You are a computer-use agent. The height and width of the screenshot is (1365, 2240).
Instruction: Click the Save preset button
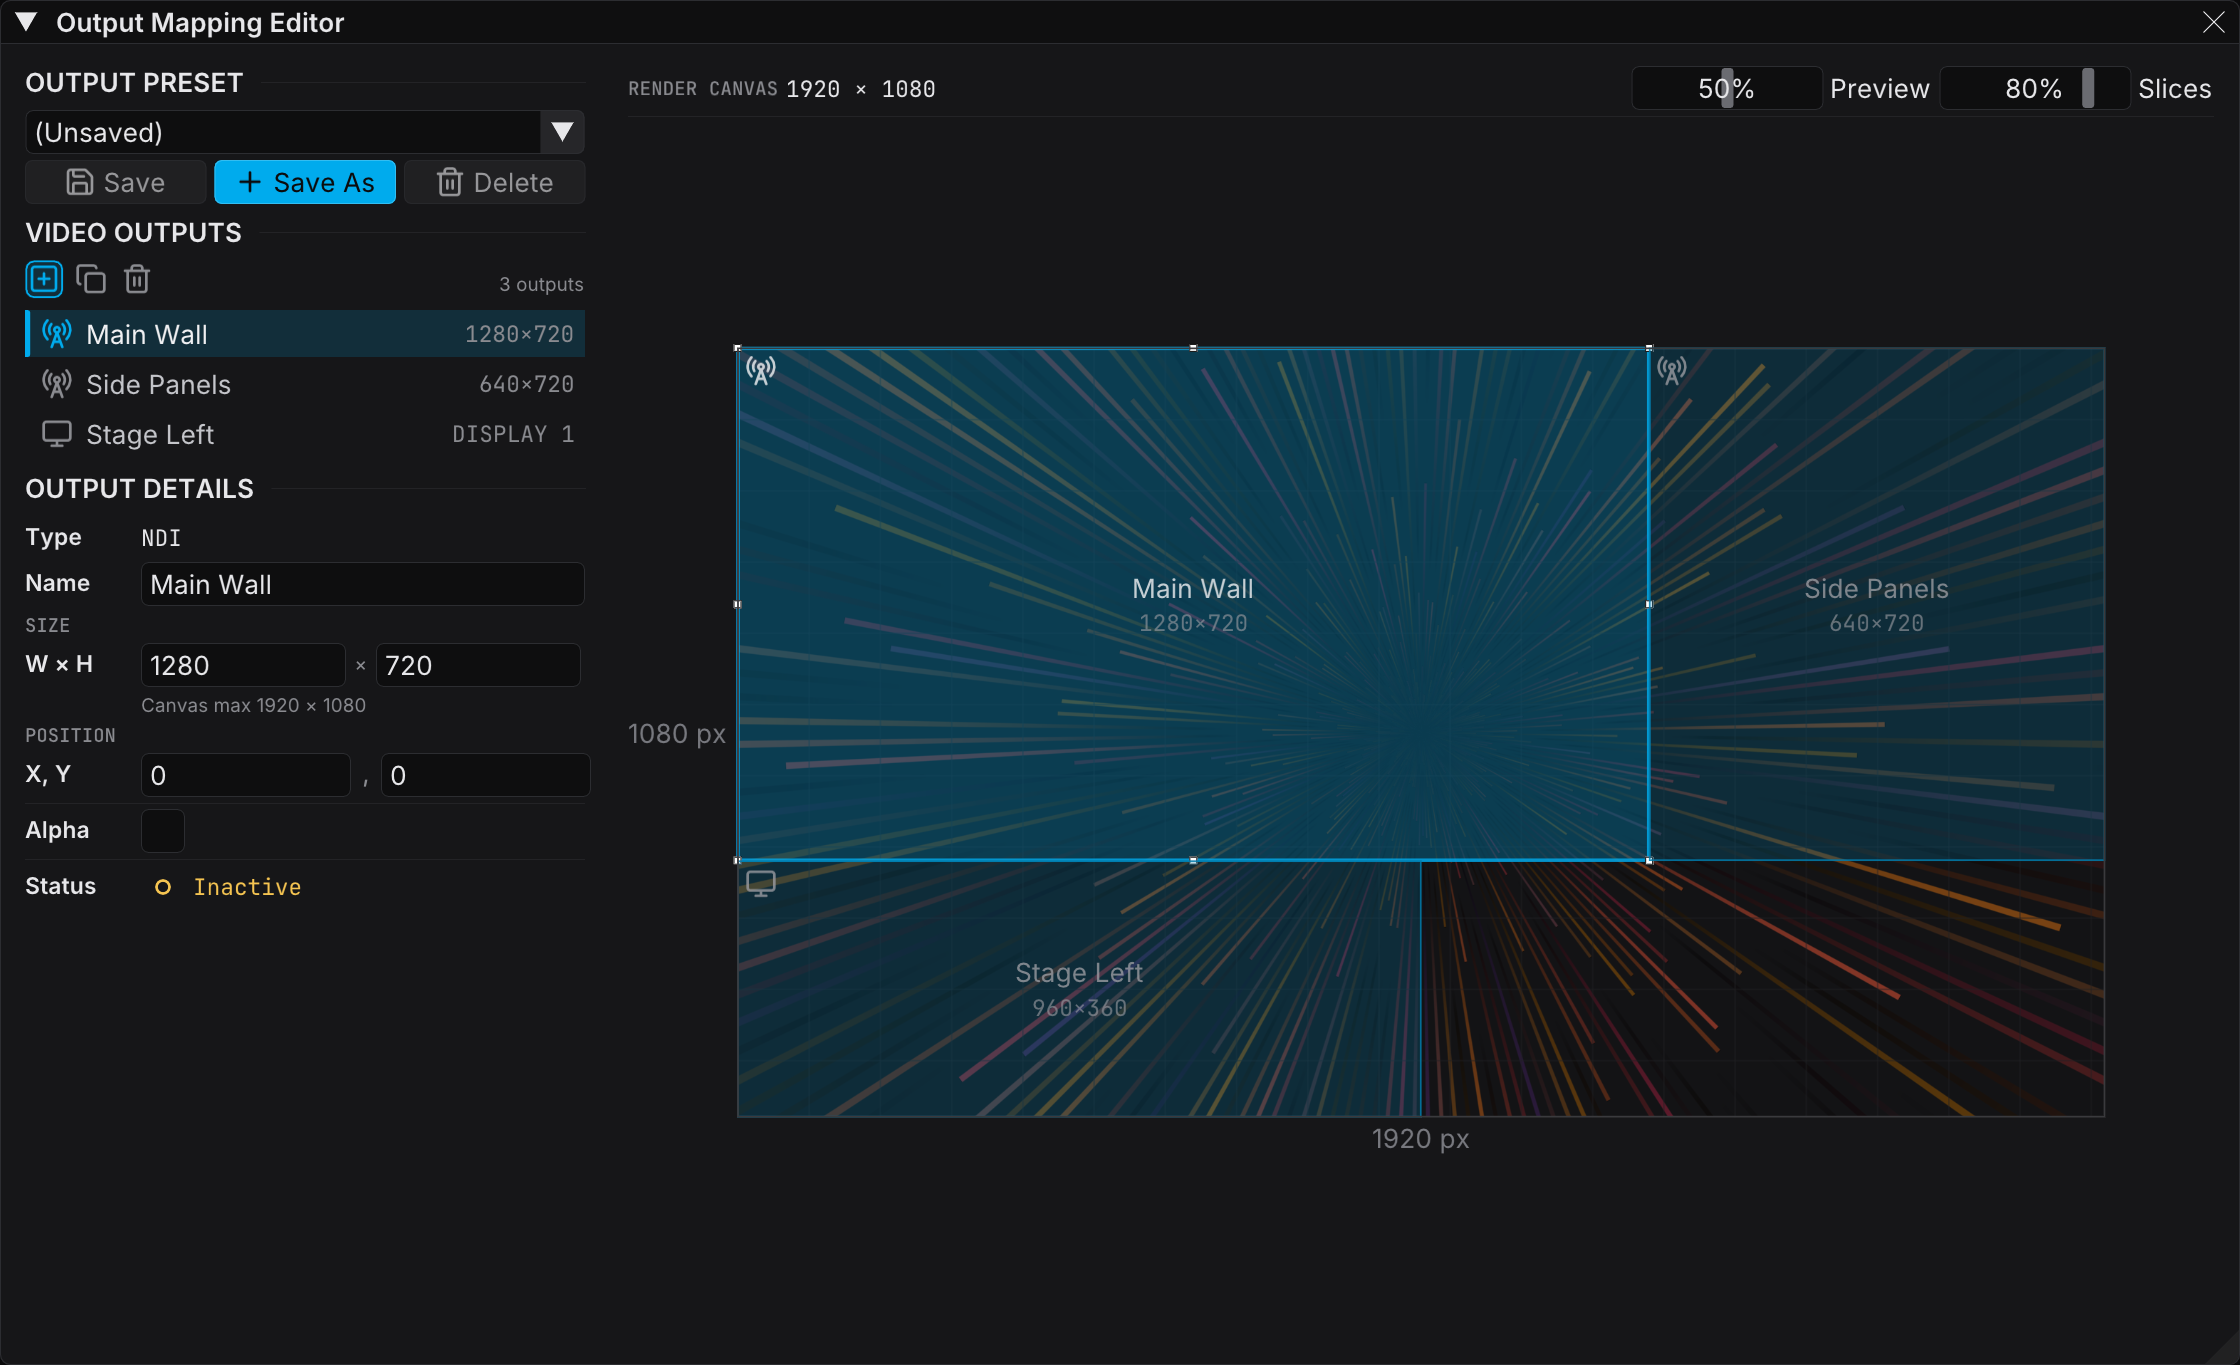tap(116, 182)
